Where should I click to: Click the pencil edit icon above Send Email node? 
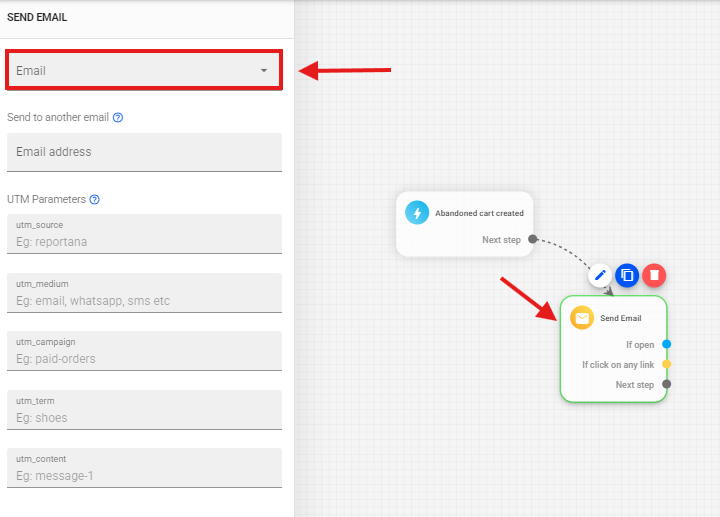[x=600, y=275]
